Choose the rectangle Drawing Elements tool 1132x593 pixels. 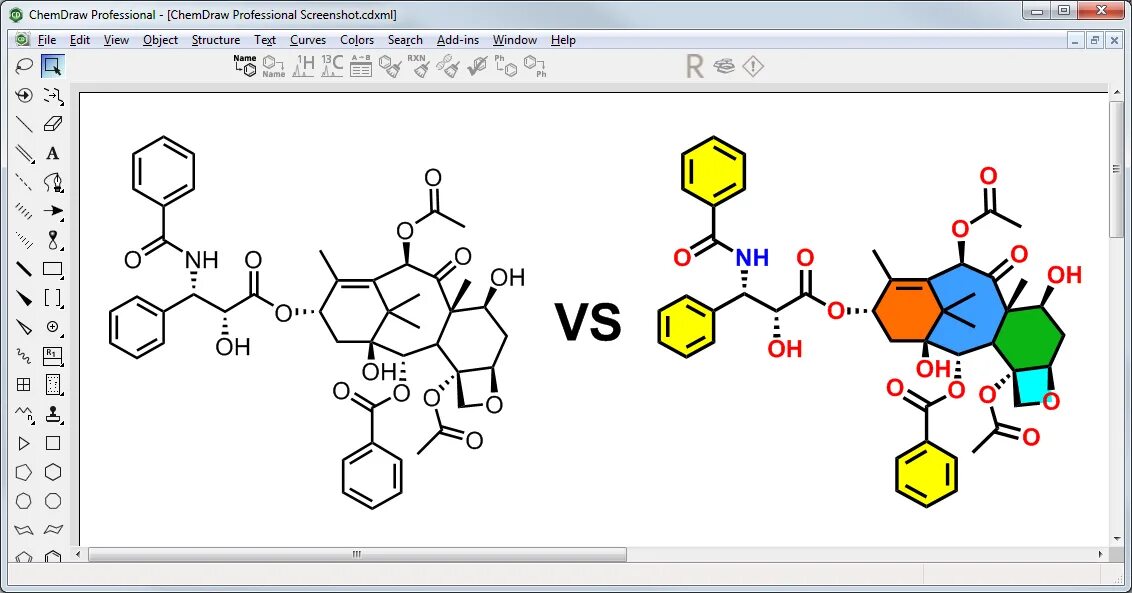(52, 269)
